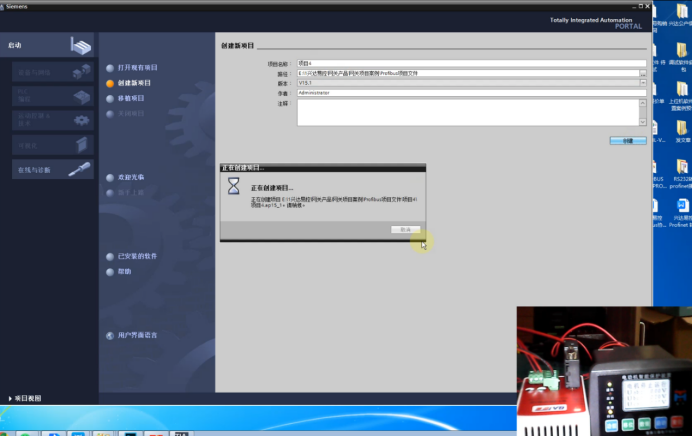Select the 帮助 help option
692x436 pixels.
(x=119, y=271)
